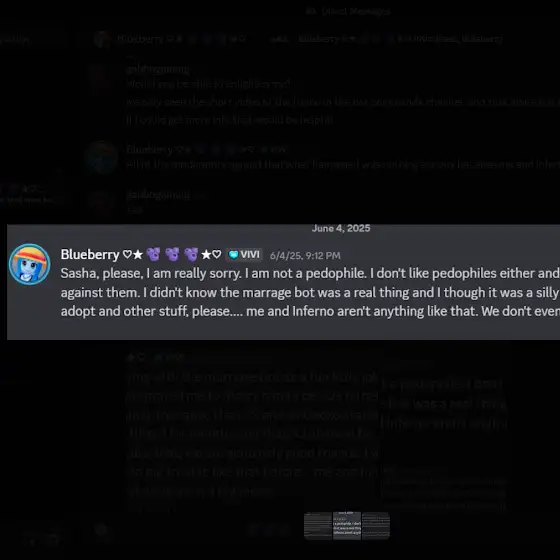Click the dimmed avatar beside the first message
560x560 pixels.
(102, 77)
